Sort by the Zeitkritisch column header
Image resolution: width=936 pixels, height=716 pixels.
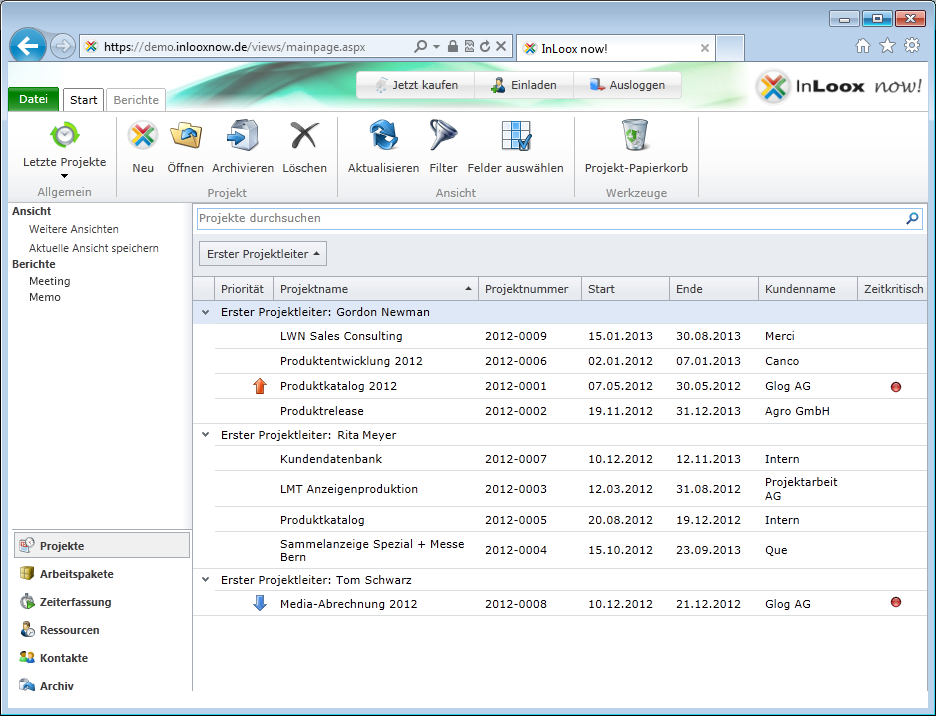pyautogui.click(x=892, y=289)
